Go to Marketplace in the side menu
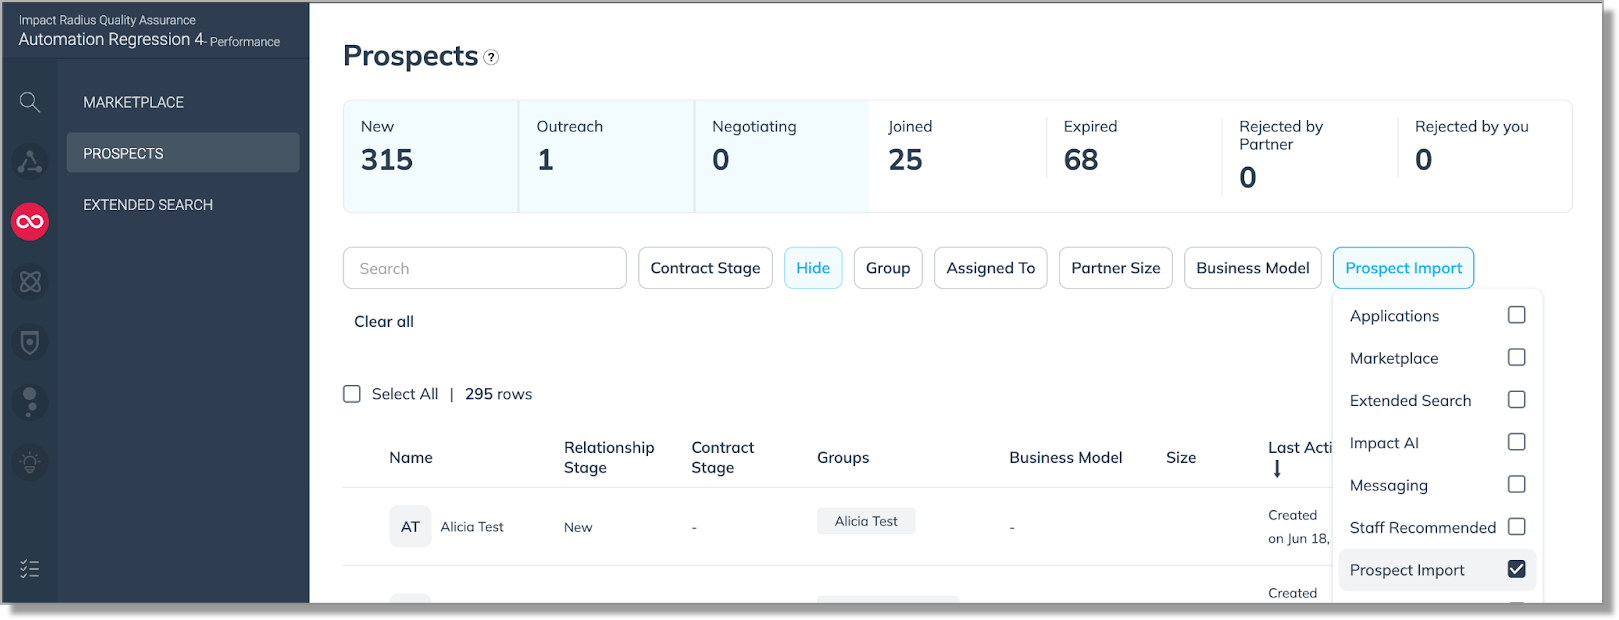 click(134, 102)
